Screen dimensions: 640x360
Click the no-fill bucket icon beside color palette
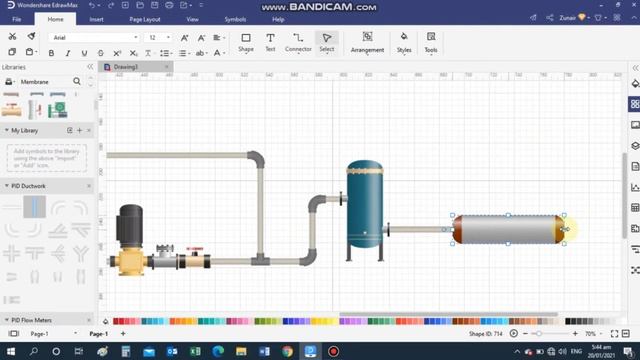pyautogui.click(x=106, y=322)
